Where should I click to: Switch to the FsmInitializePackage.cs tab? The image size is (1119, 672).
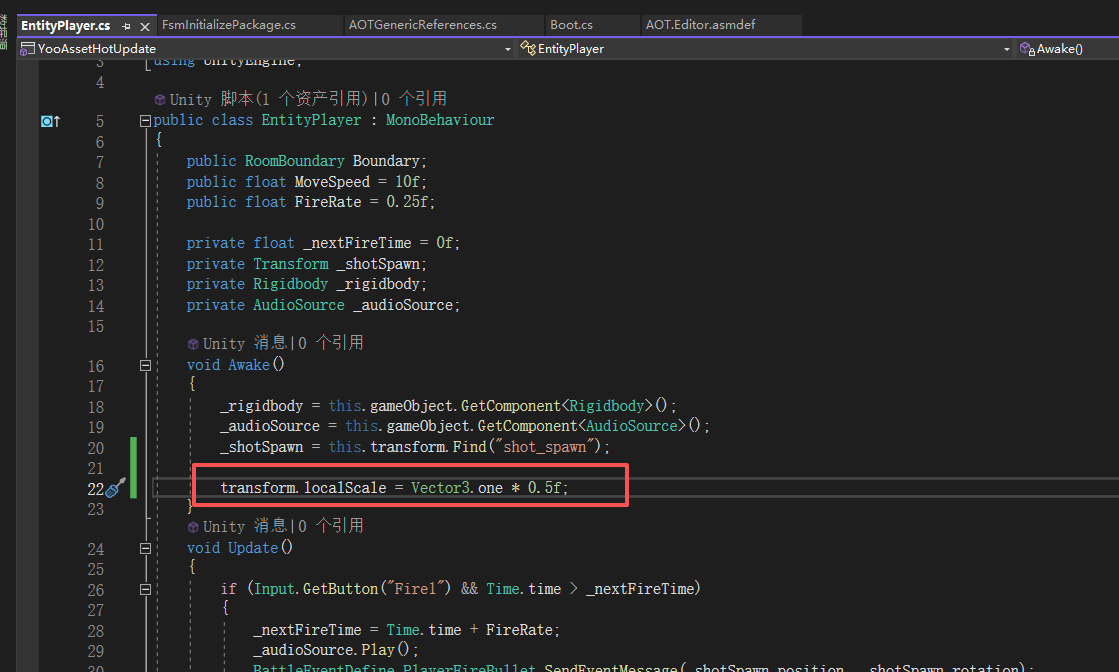(228, 25)
